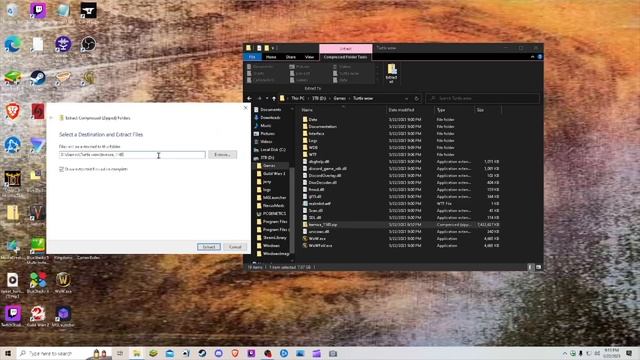
Task: Select the WoWFoV.exe application file
Action: point(320,246)
